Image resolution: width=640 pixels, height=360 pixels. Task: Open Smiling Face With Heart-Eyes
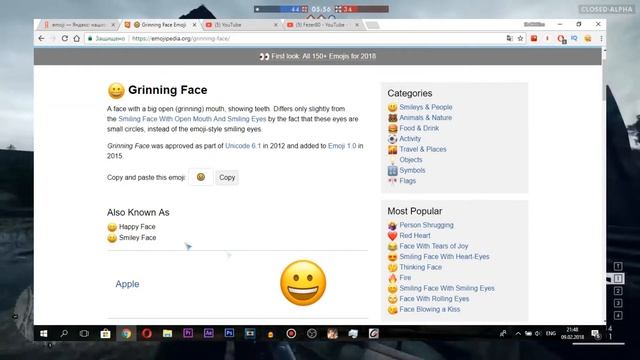point(444,257)
